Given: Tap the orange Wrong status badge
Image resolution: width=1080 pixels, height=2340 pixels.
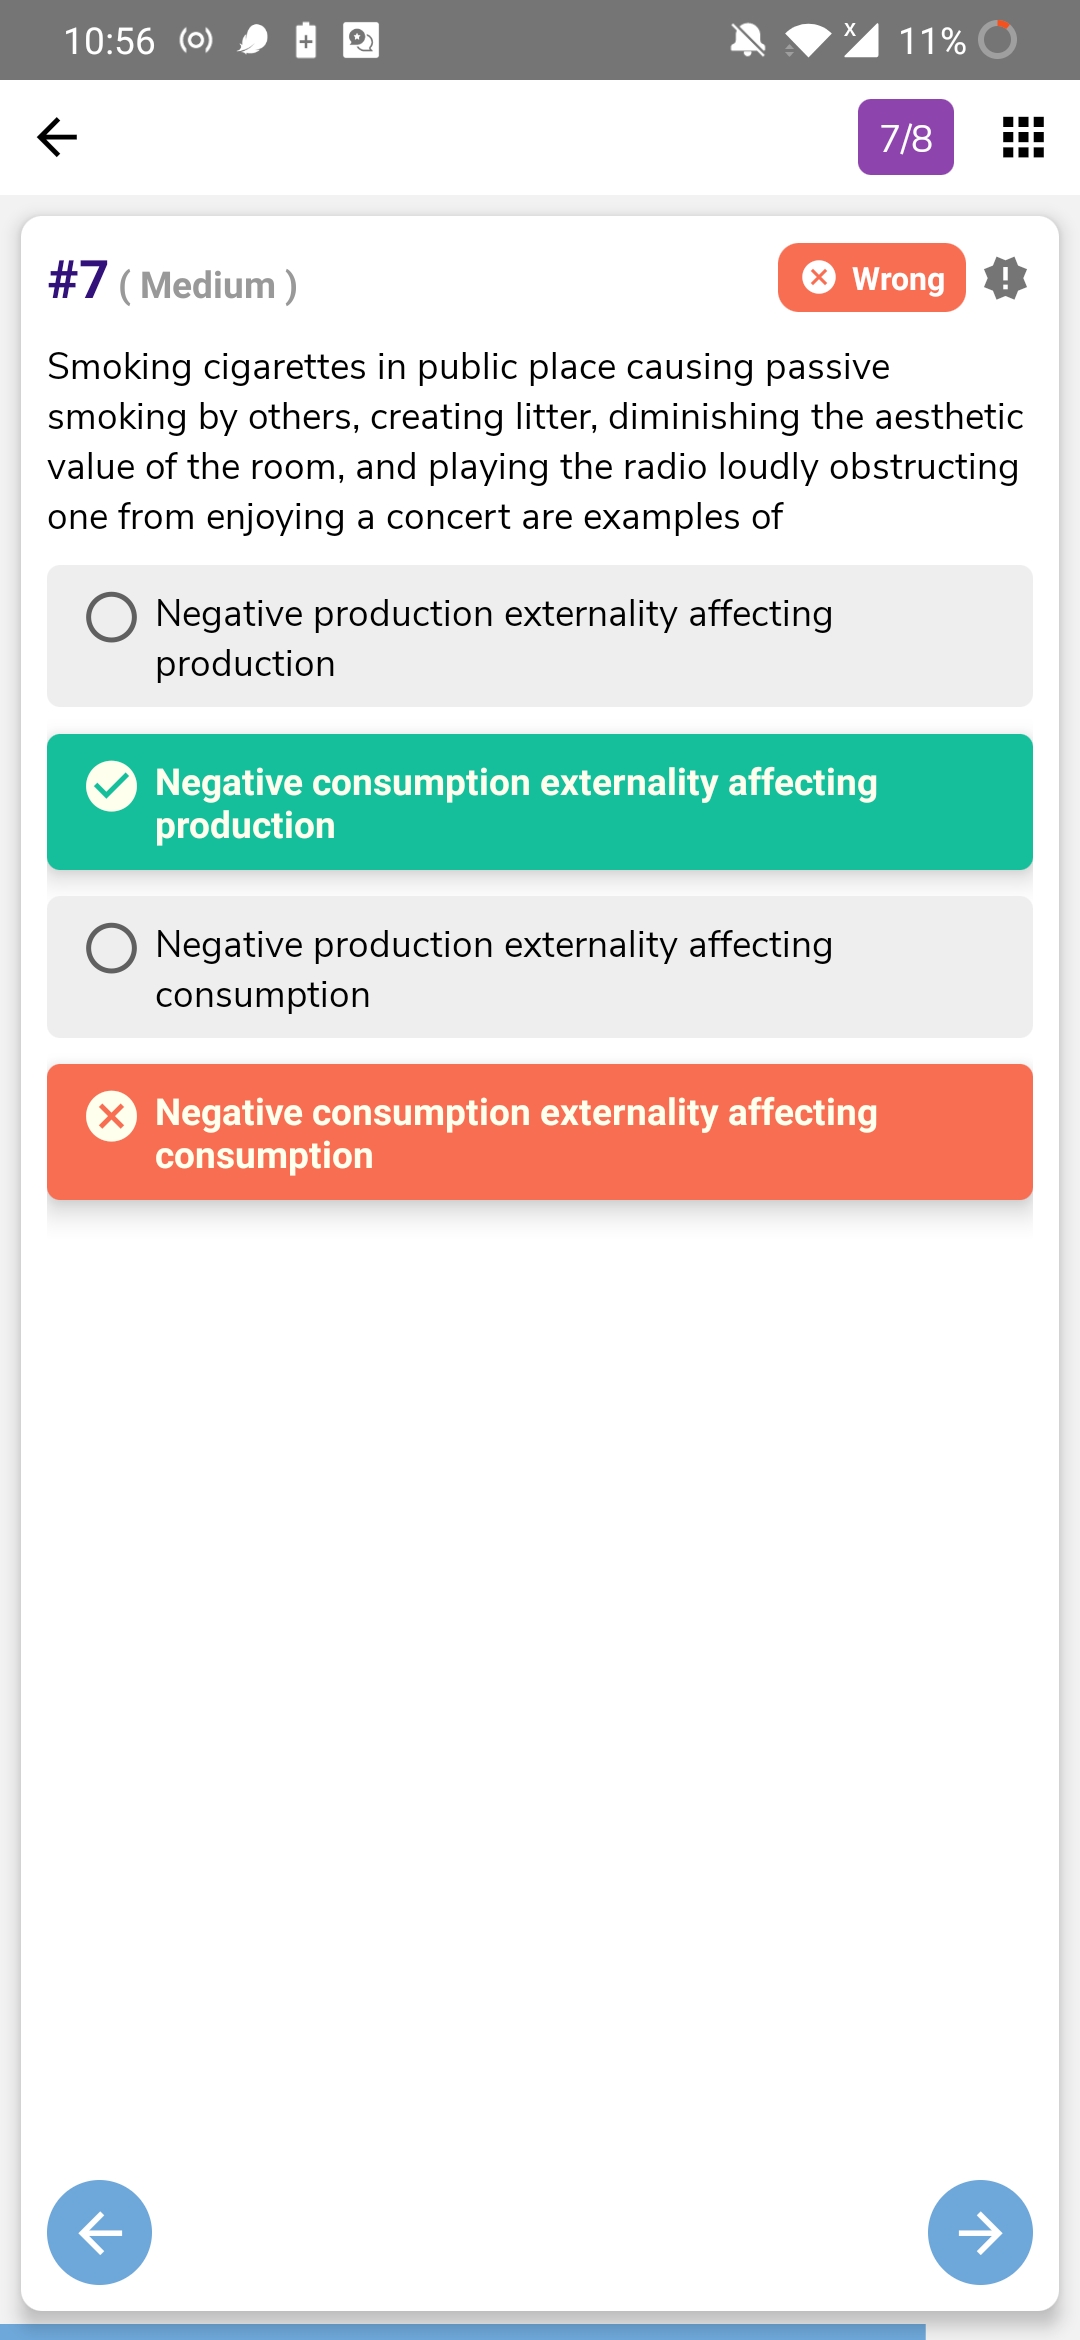Looking at the screenshot, I should click(x=871, y=278).
